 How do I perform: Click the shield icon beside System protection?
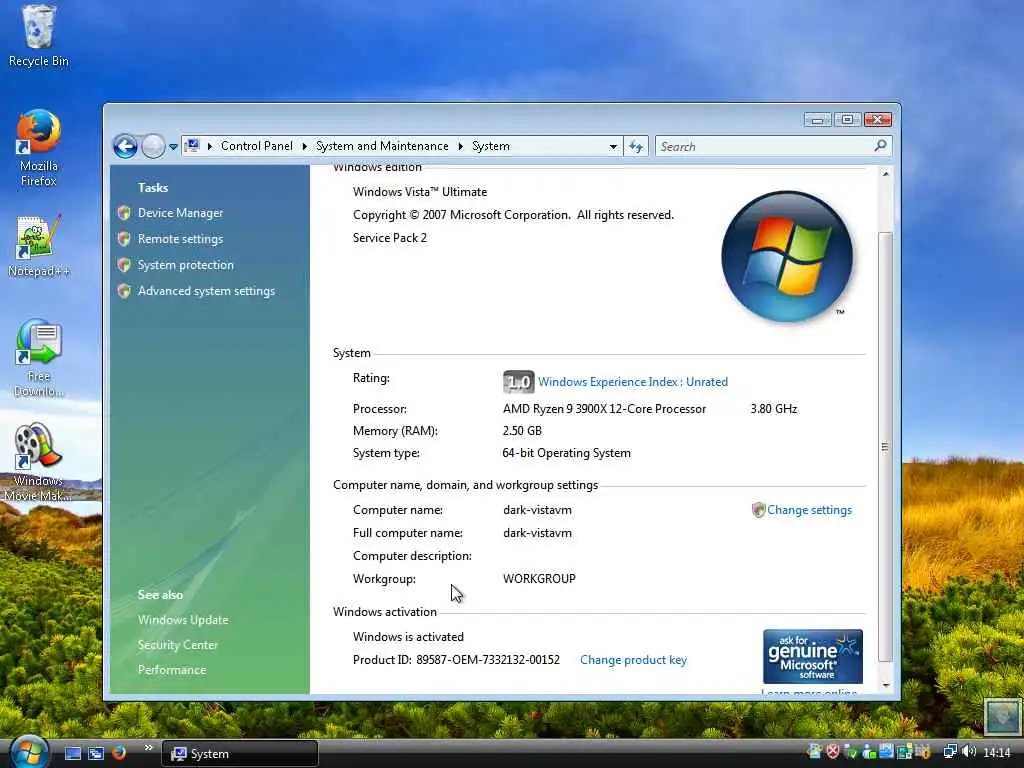(x=124, y=265)
